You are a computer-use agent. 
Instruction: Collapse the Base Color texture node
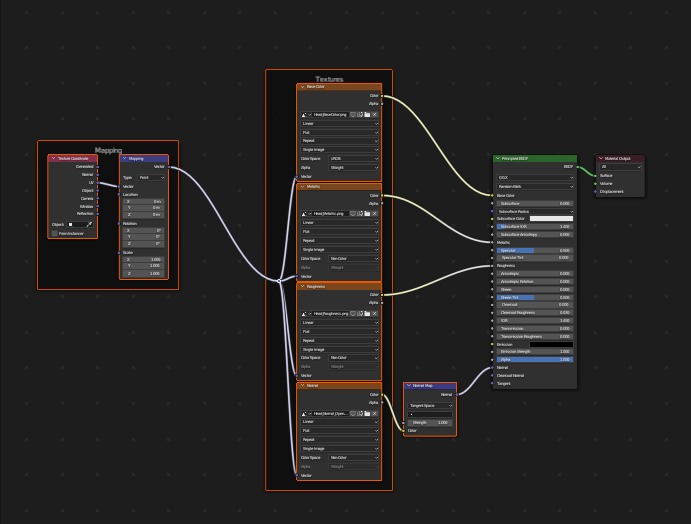click(x=302, y=87)
